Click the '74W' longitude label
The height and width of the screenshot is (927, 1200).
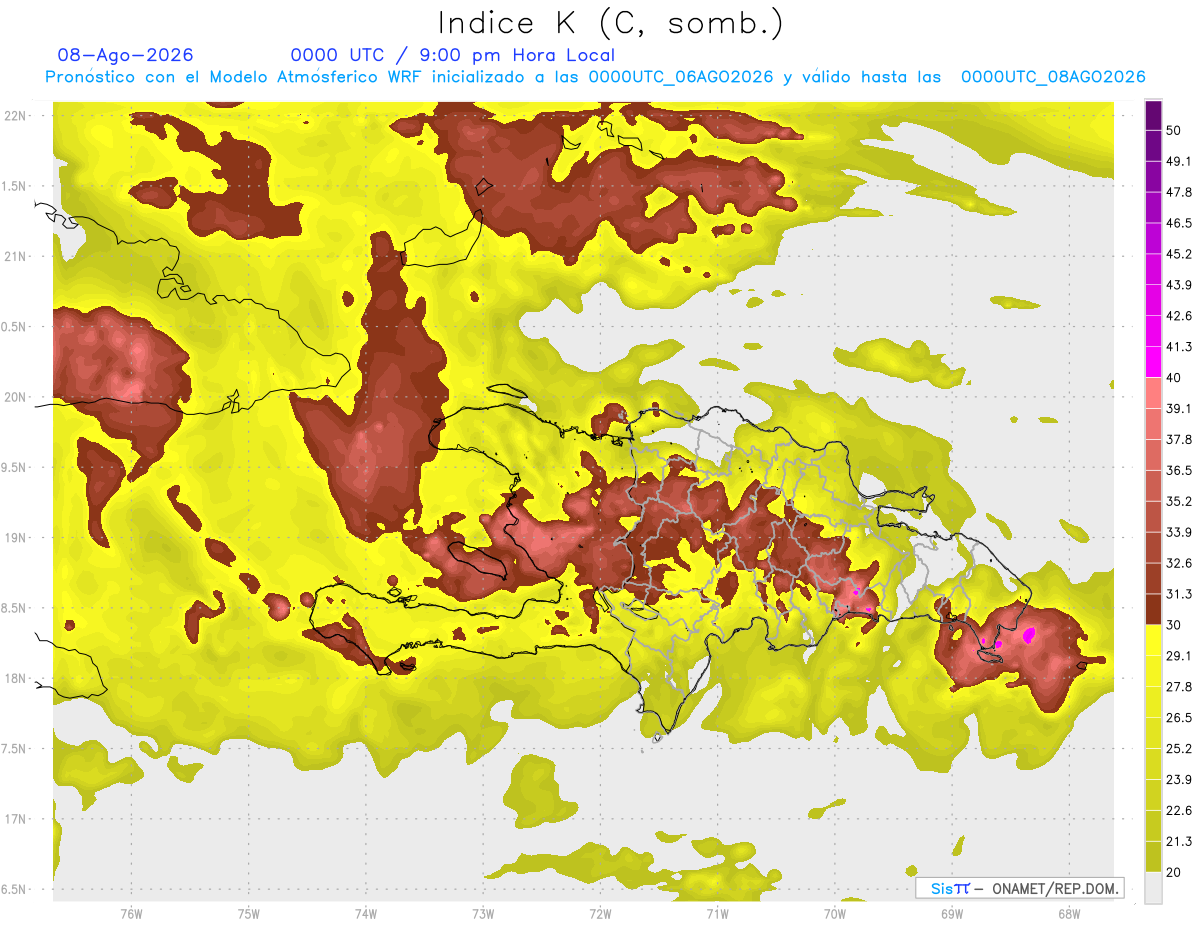pos(366,913)
